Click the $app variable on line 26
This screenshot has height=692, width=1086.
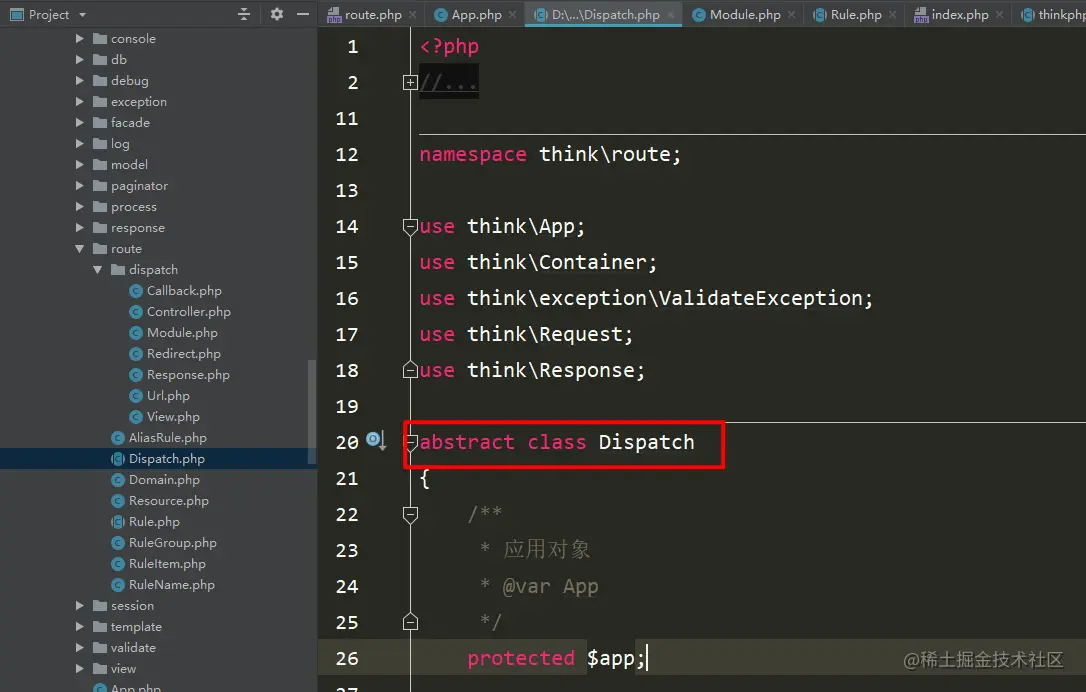610,658
